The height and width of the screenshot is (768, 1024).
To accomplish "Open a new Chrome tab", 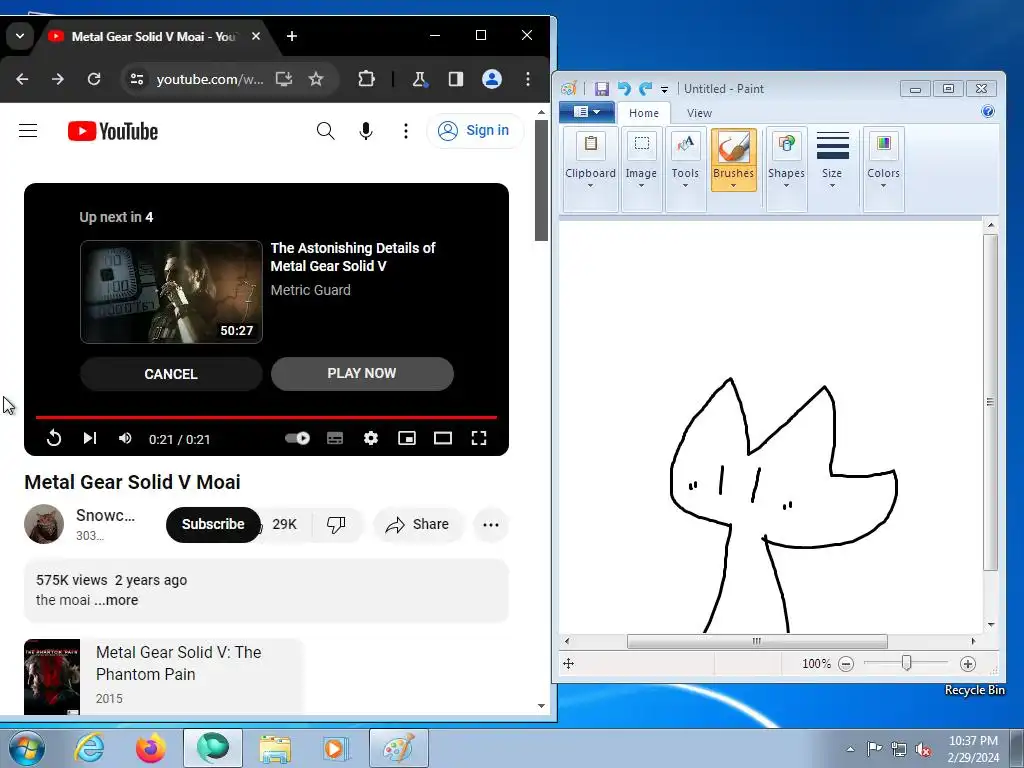I will (292, 36).
